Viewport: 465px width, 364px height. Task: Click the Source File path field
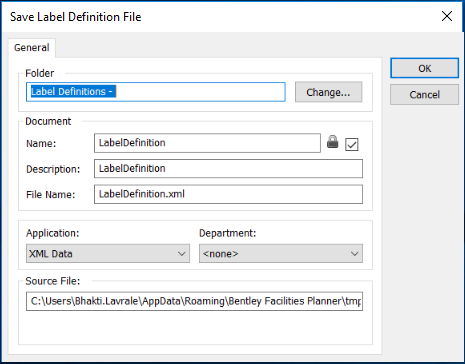coord(194,301)
